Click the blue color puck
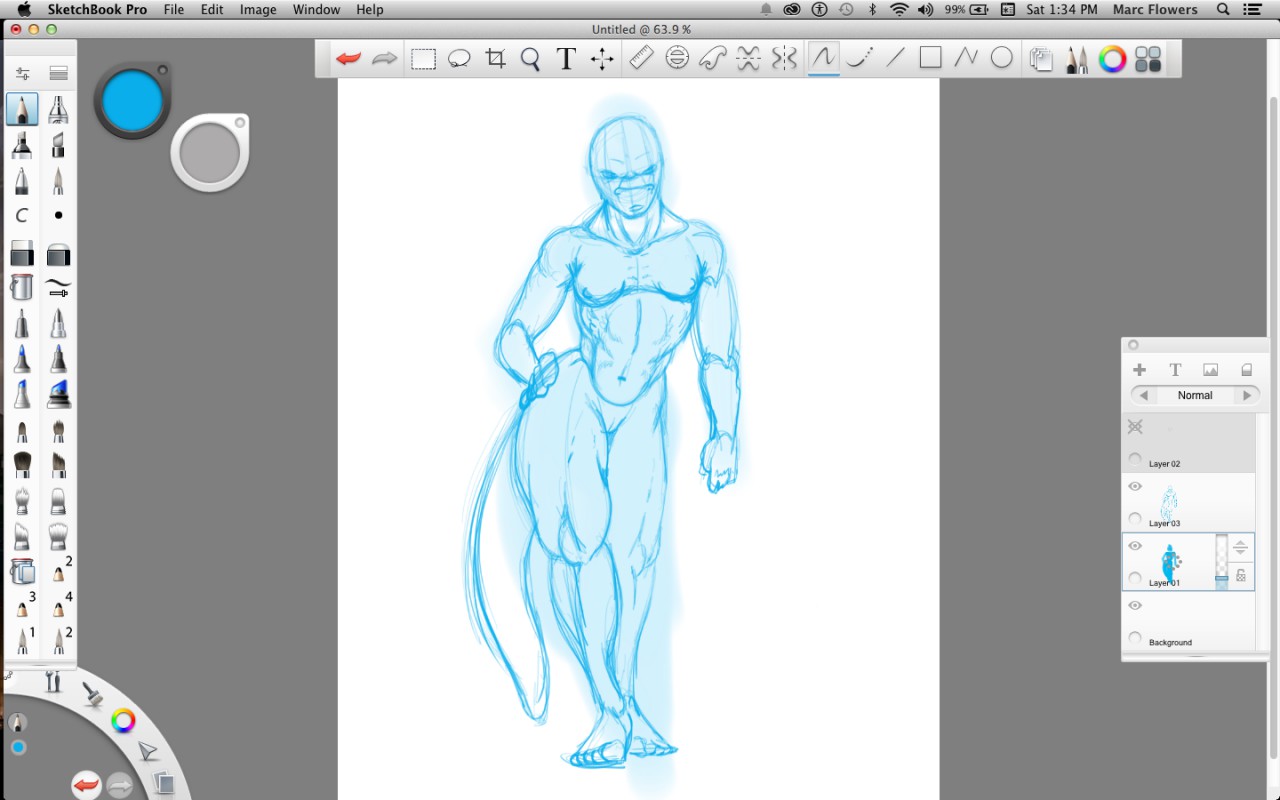 tap(132, 101)
